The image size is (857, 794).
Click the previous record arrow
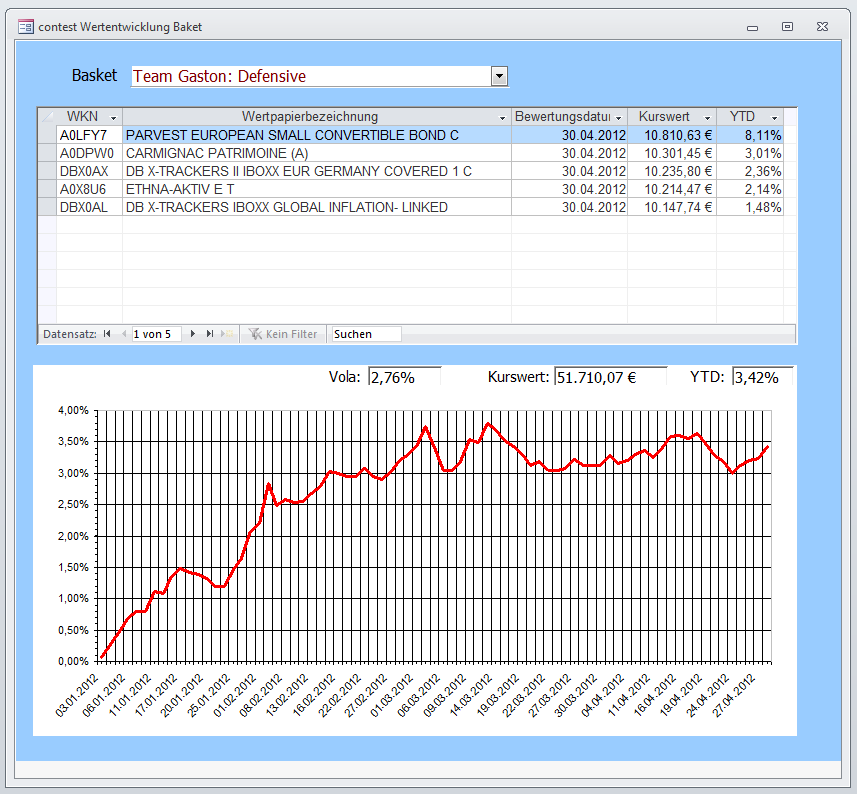pos(124,334)
